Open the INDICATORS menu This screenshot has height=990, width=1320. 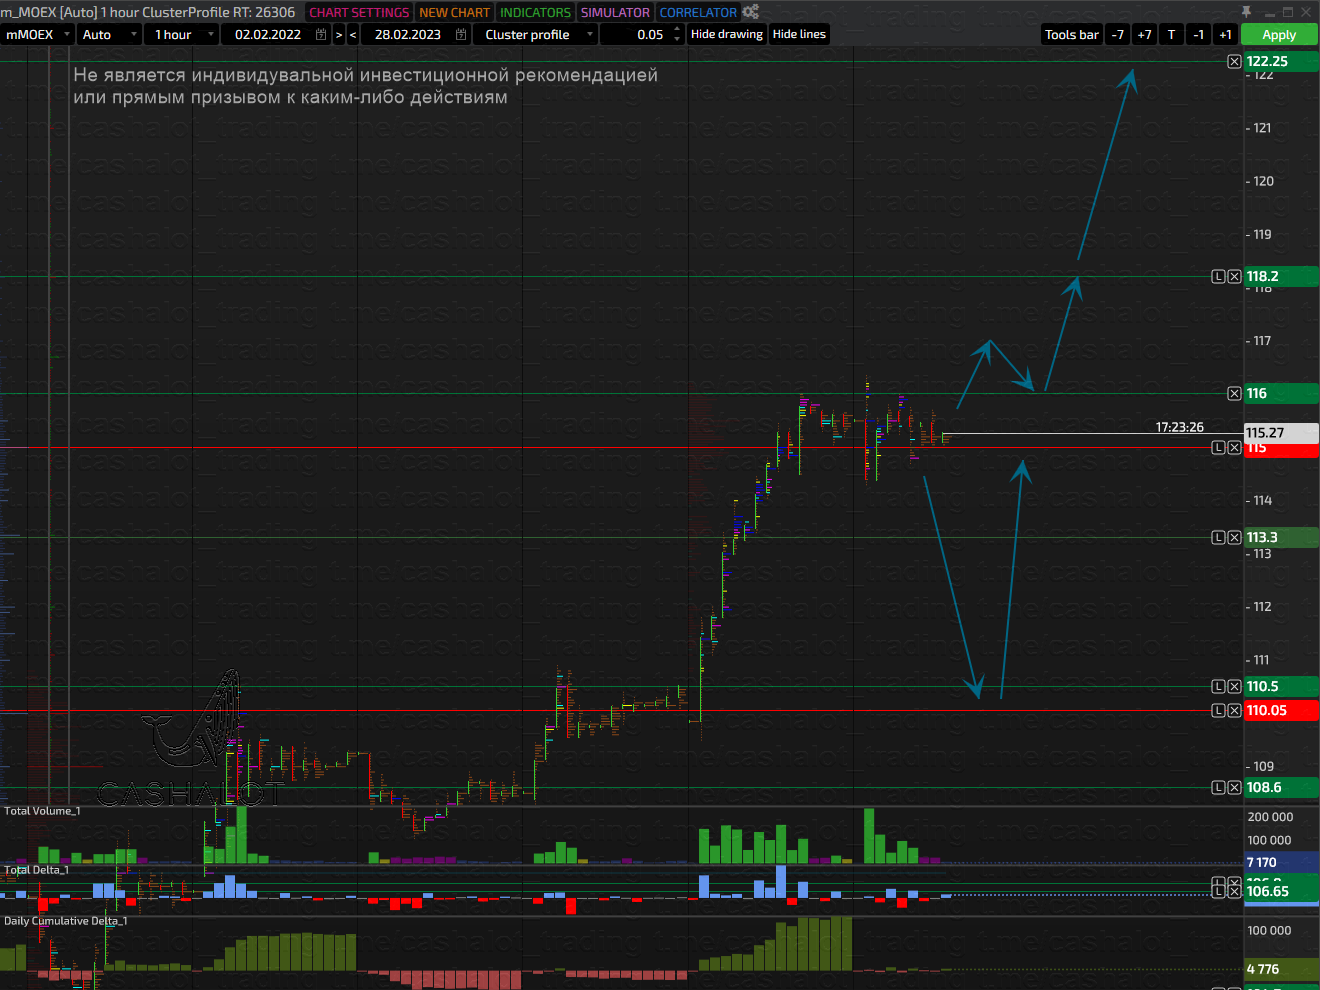[x=535, y=12]
